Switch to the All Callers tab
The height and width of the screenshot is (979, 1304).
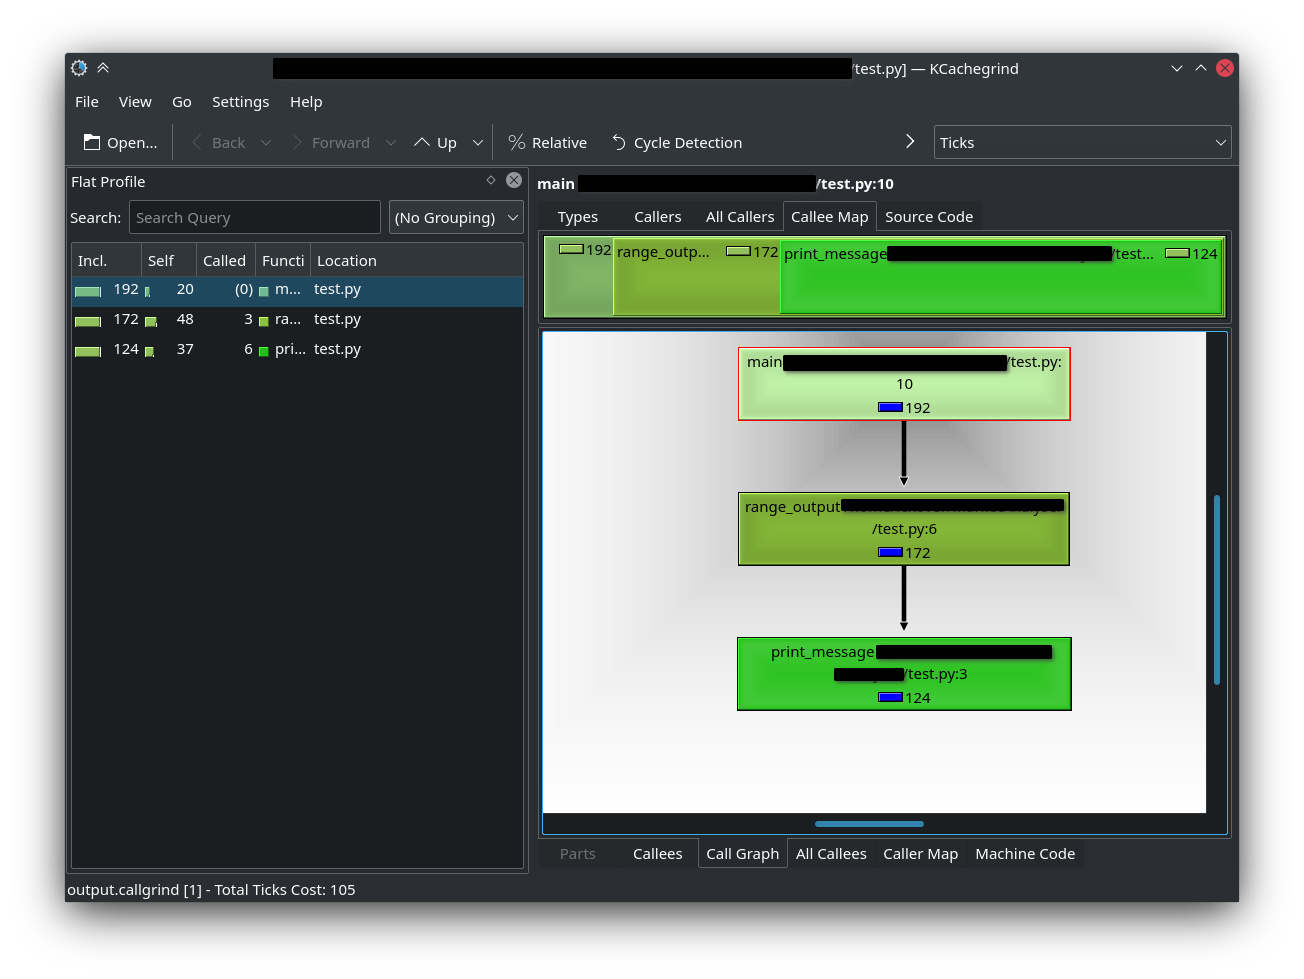point(740,217)
